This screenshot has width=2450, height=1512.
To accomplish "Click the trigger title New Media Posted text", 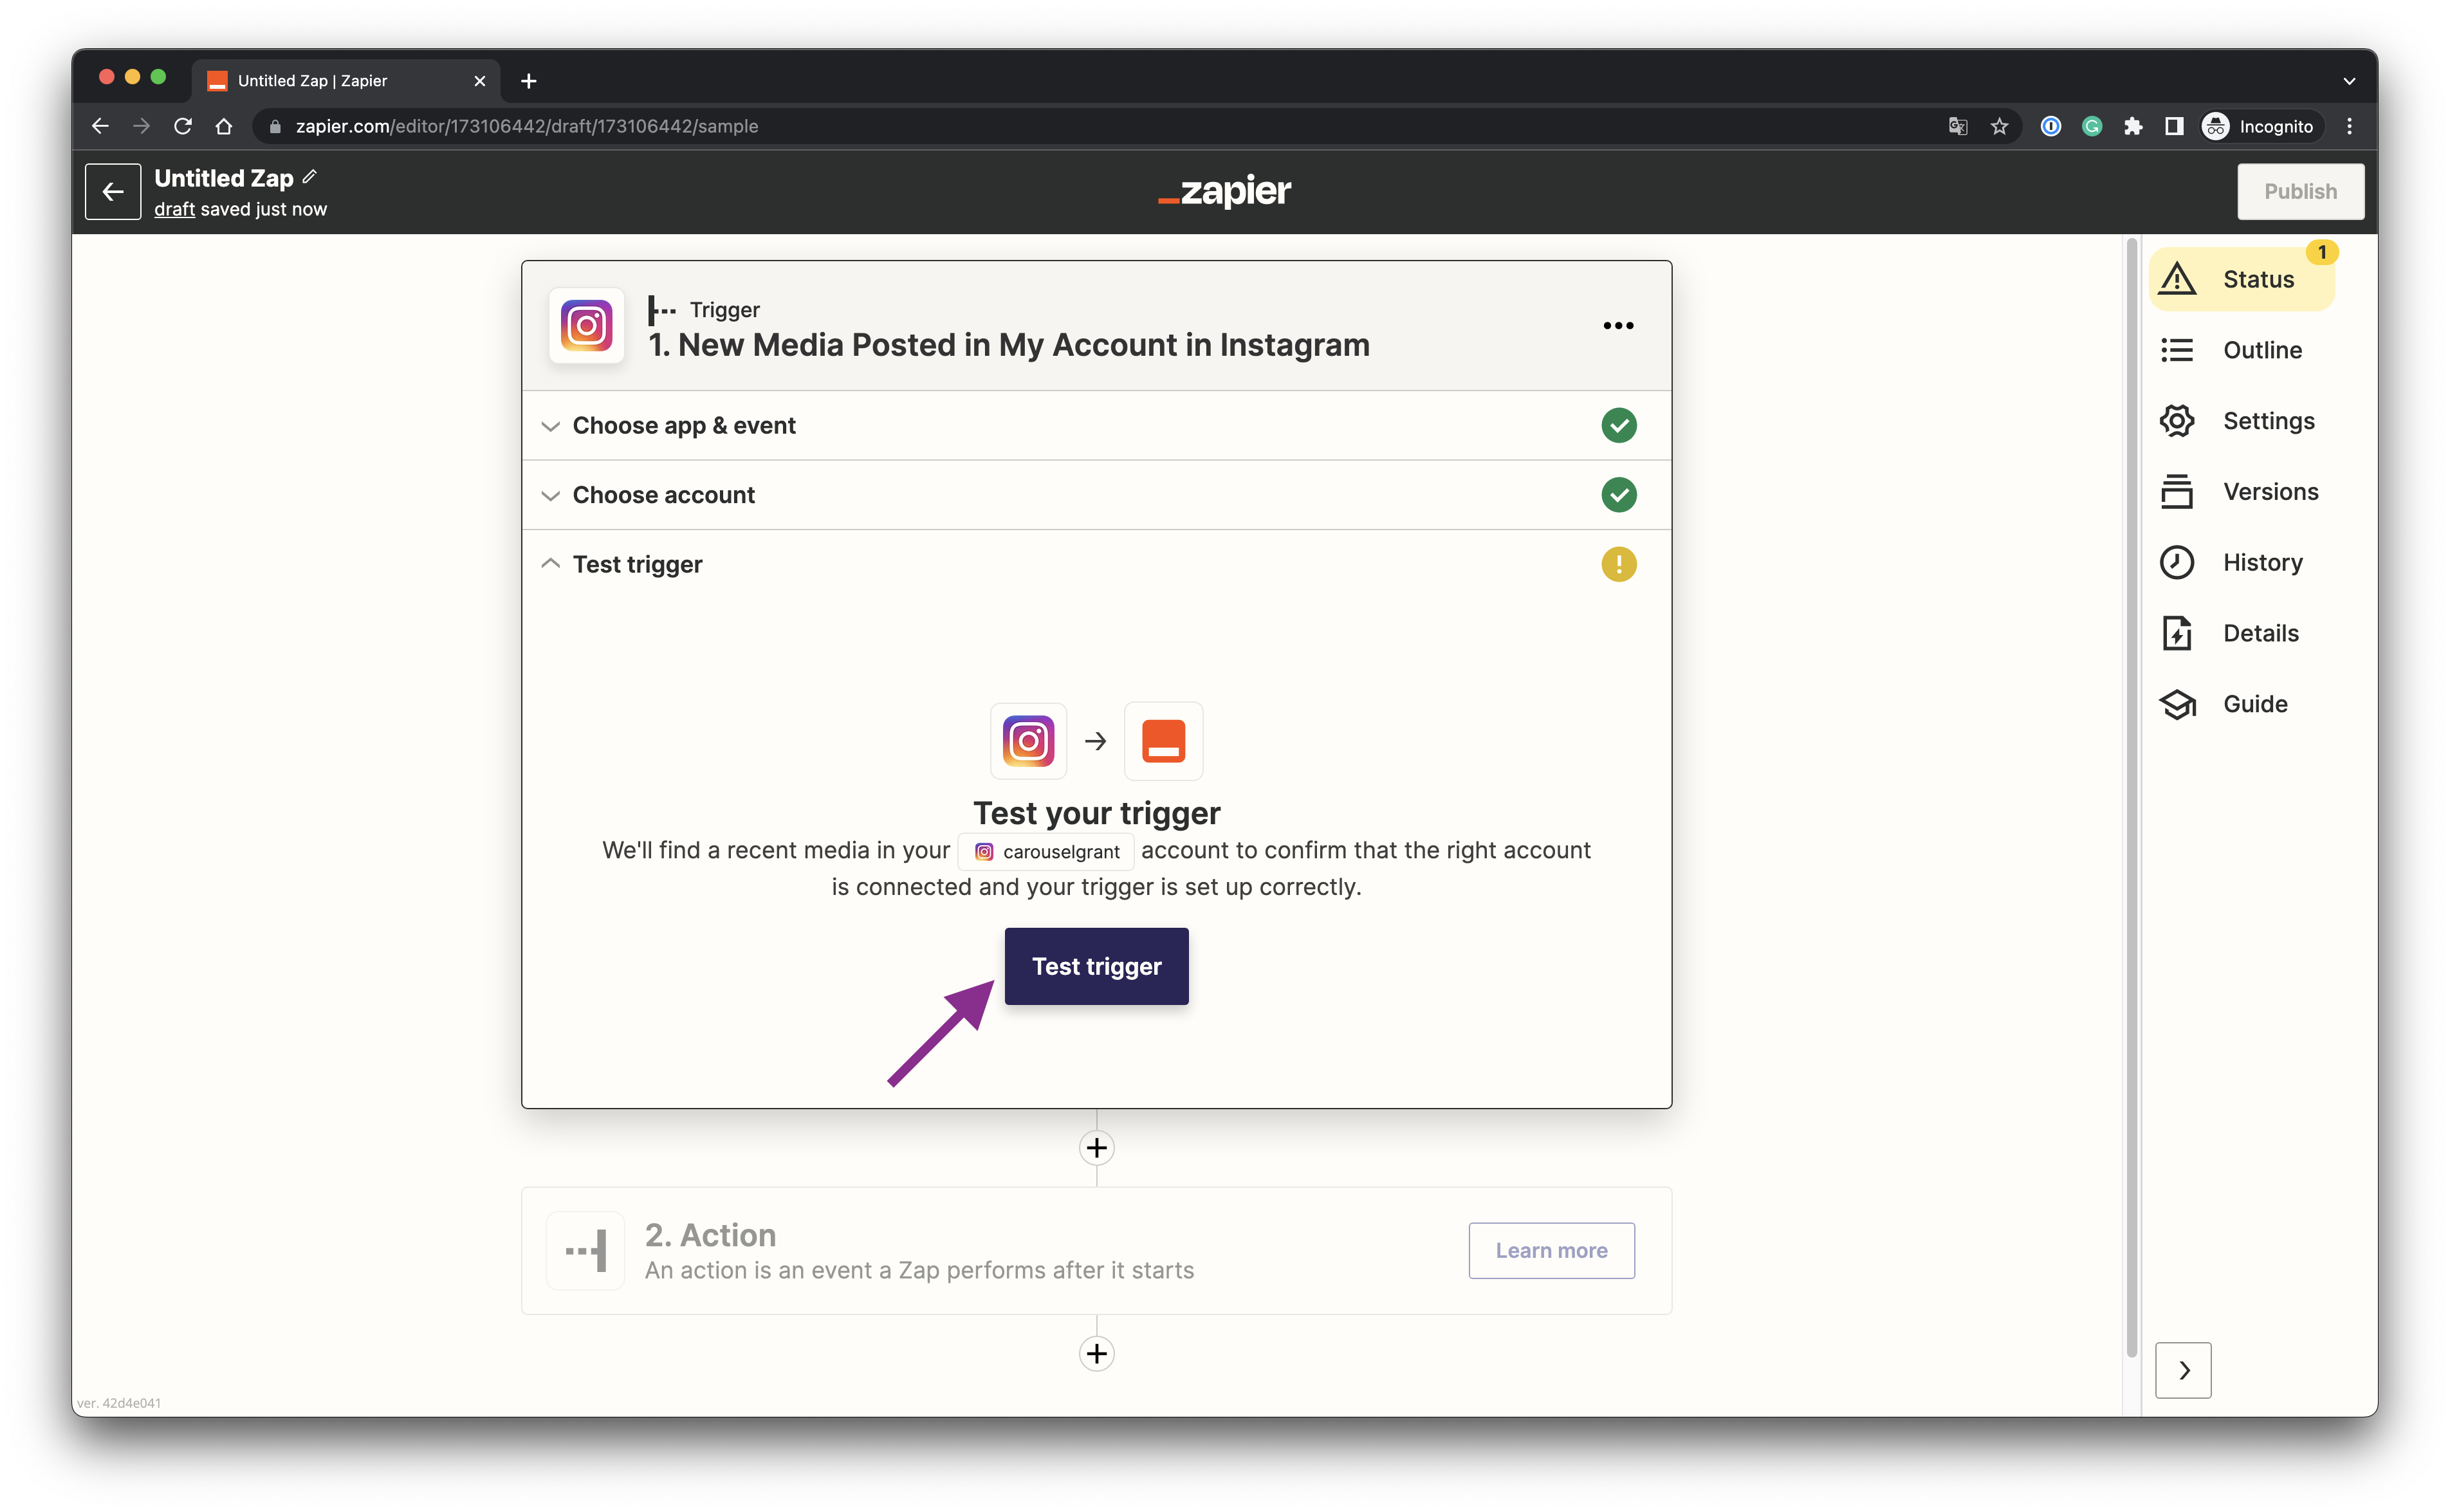I will click(1009, 345).
